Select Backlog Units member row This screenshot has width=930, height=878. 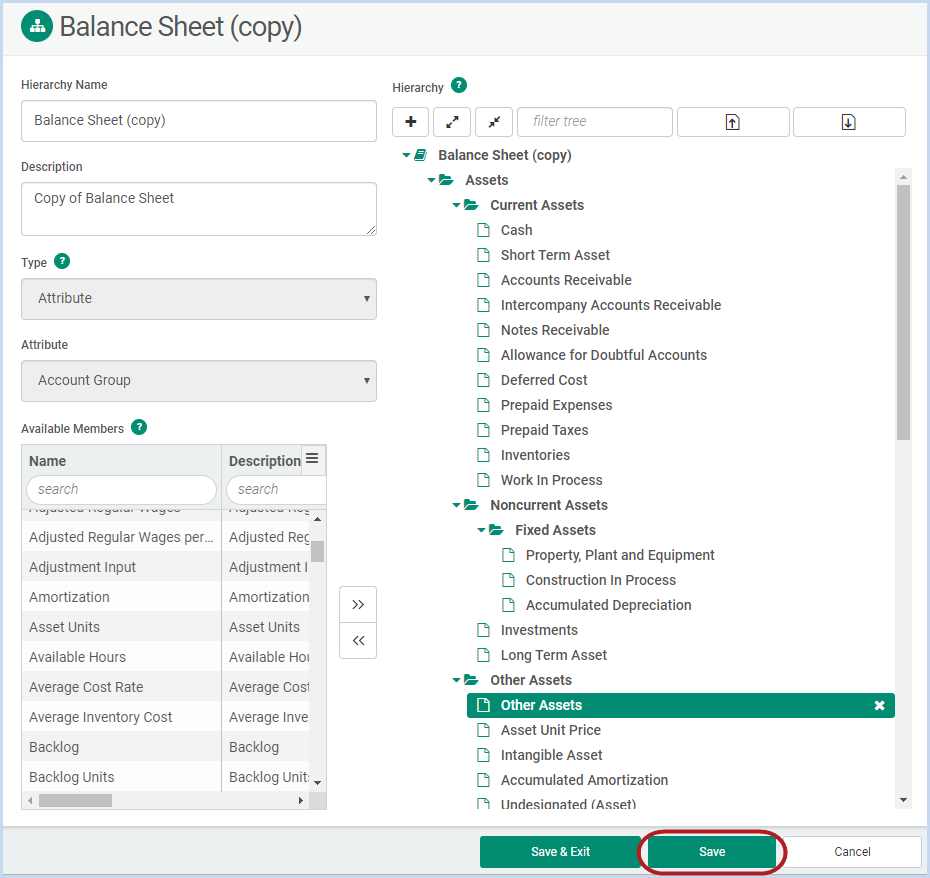click(165, 777)
